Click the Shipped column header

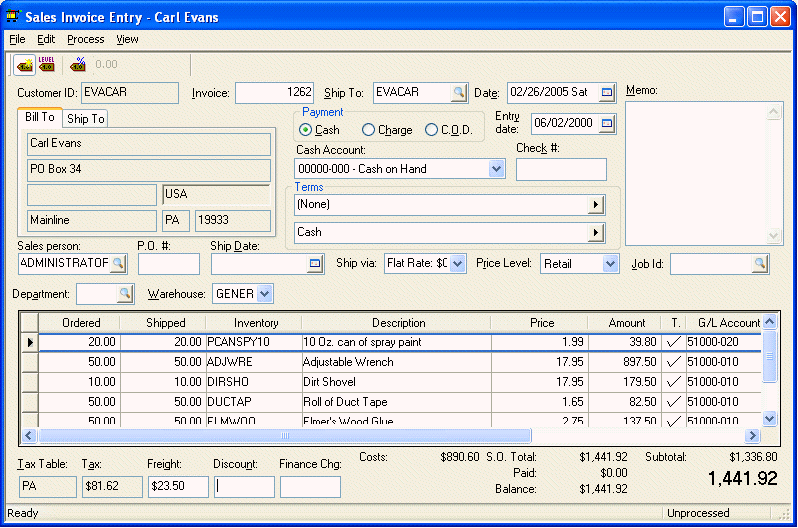click(x=163, y=323)
